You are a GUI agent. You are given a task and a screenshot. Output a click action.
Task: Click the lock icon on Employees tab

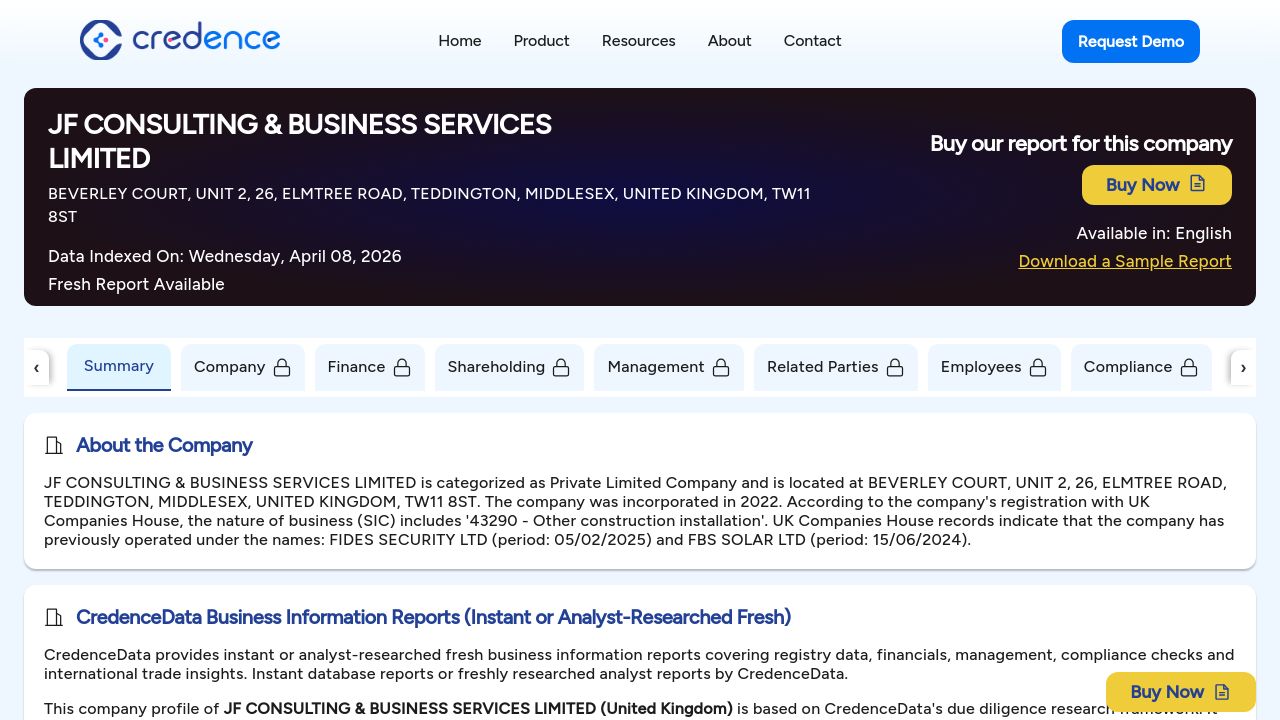1038,367
